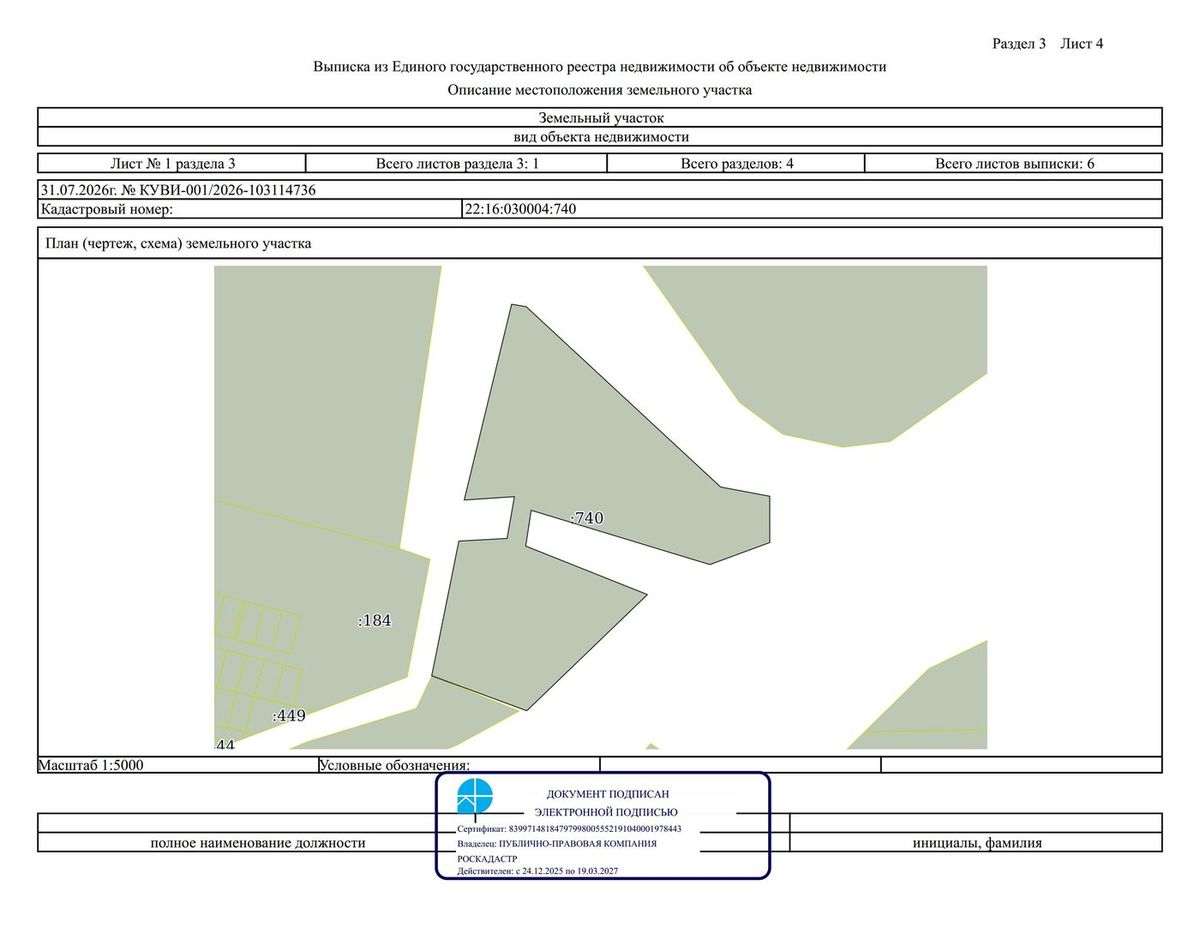The width and height of the screenshot is (1200, 927).
Task: Click the subtitle 'Описание местоположения земельного участка'
Action: pyautogui.click(x=600, y=90)
